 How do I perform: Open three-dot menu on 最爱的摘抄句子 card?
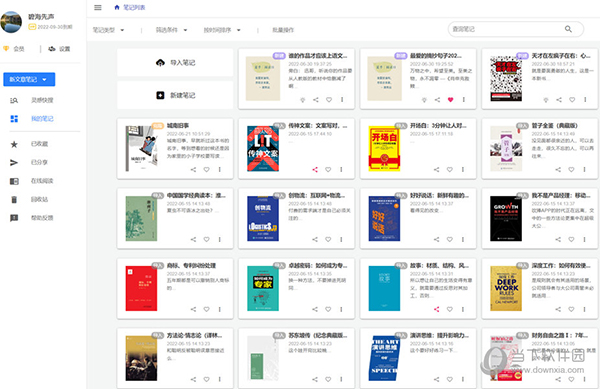464,100
